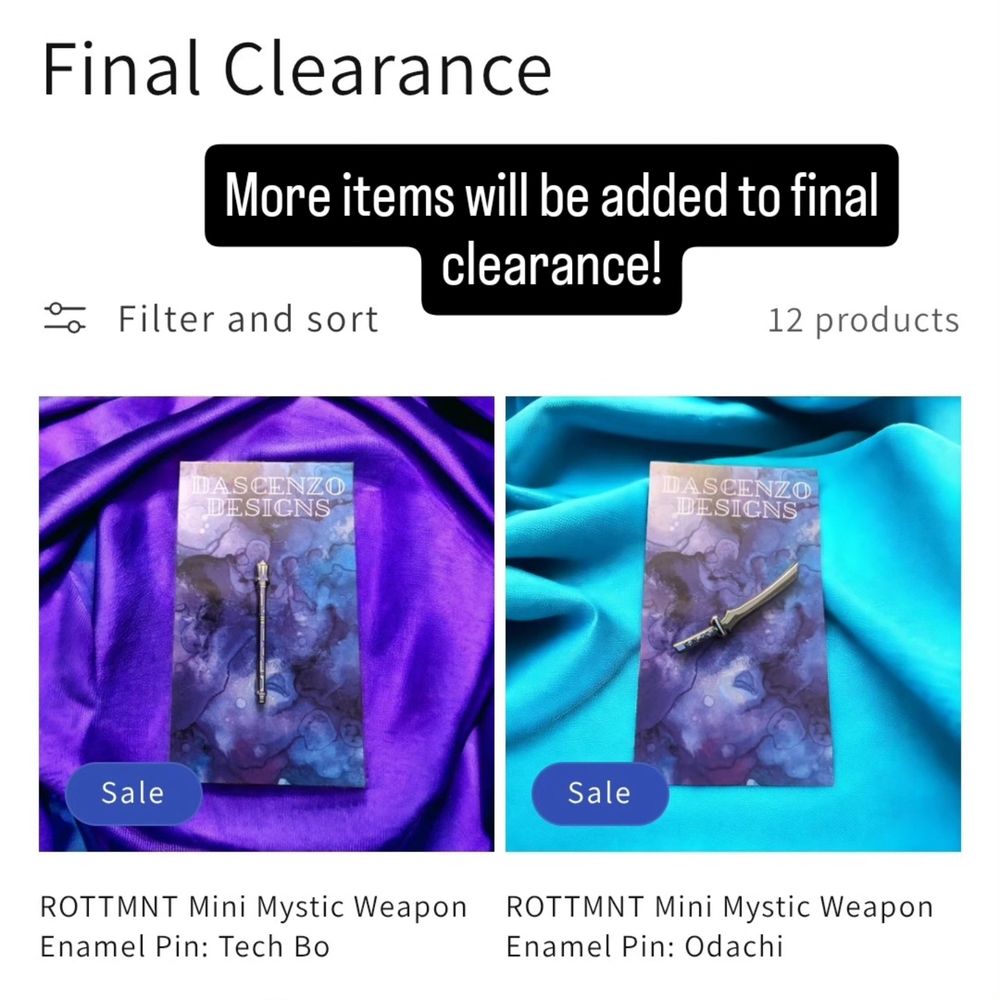
Task: Open the purple satin Tech Bo product thumbnail
Action: (267, 624)
